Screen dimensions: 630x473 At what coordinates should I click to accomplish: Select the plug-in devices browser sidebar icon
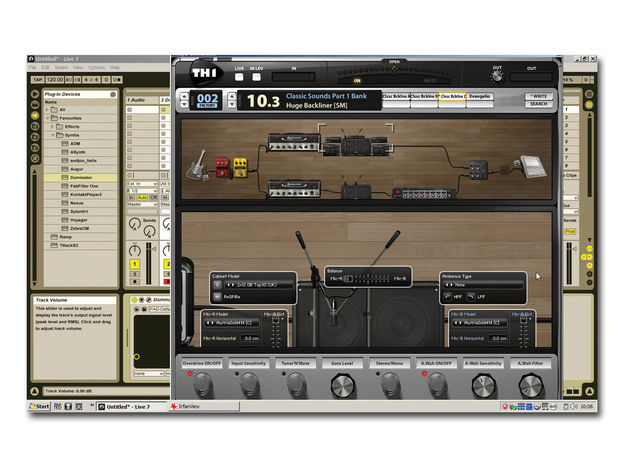pyautogui.click(x=35, y=115)
